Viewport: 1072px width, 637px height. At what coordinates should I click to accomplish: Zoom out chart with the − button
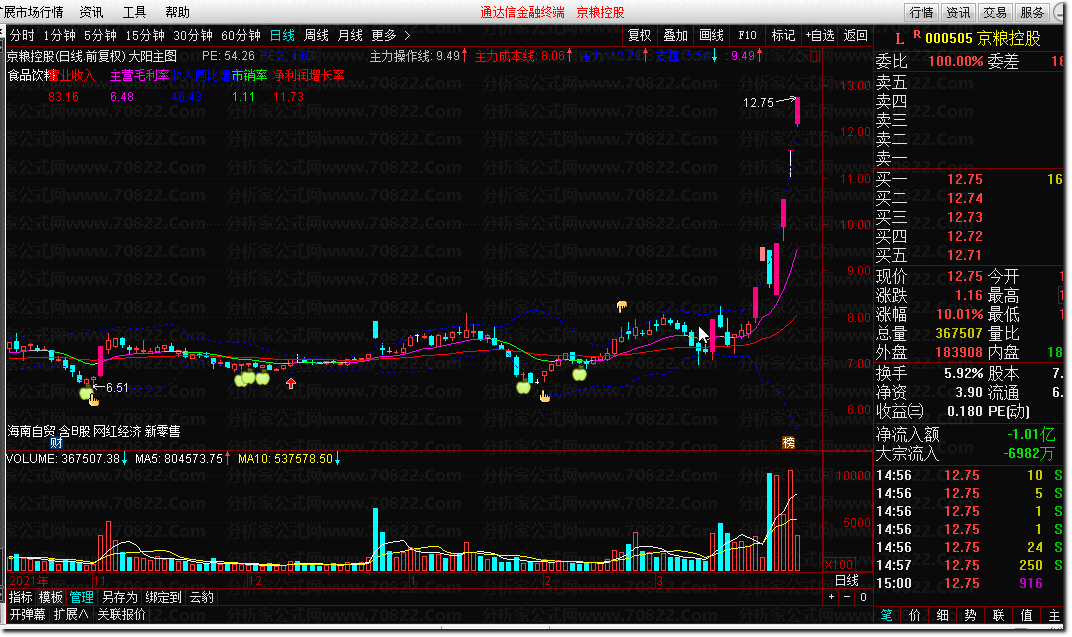pyautogui.click(x=847, y=597)
